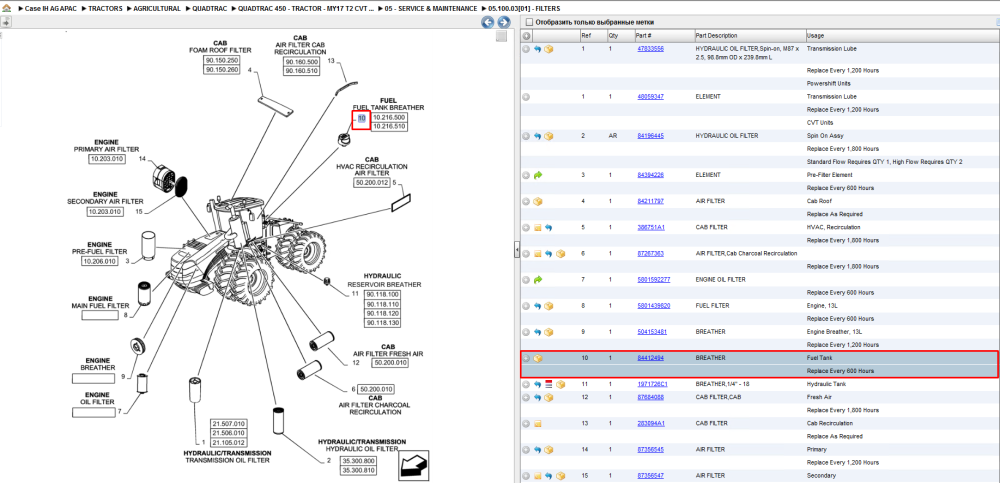Click reference box 10.206.010 pre-fuel filter
Viewport: 1000px width, 483px height.
pos(99,262)
